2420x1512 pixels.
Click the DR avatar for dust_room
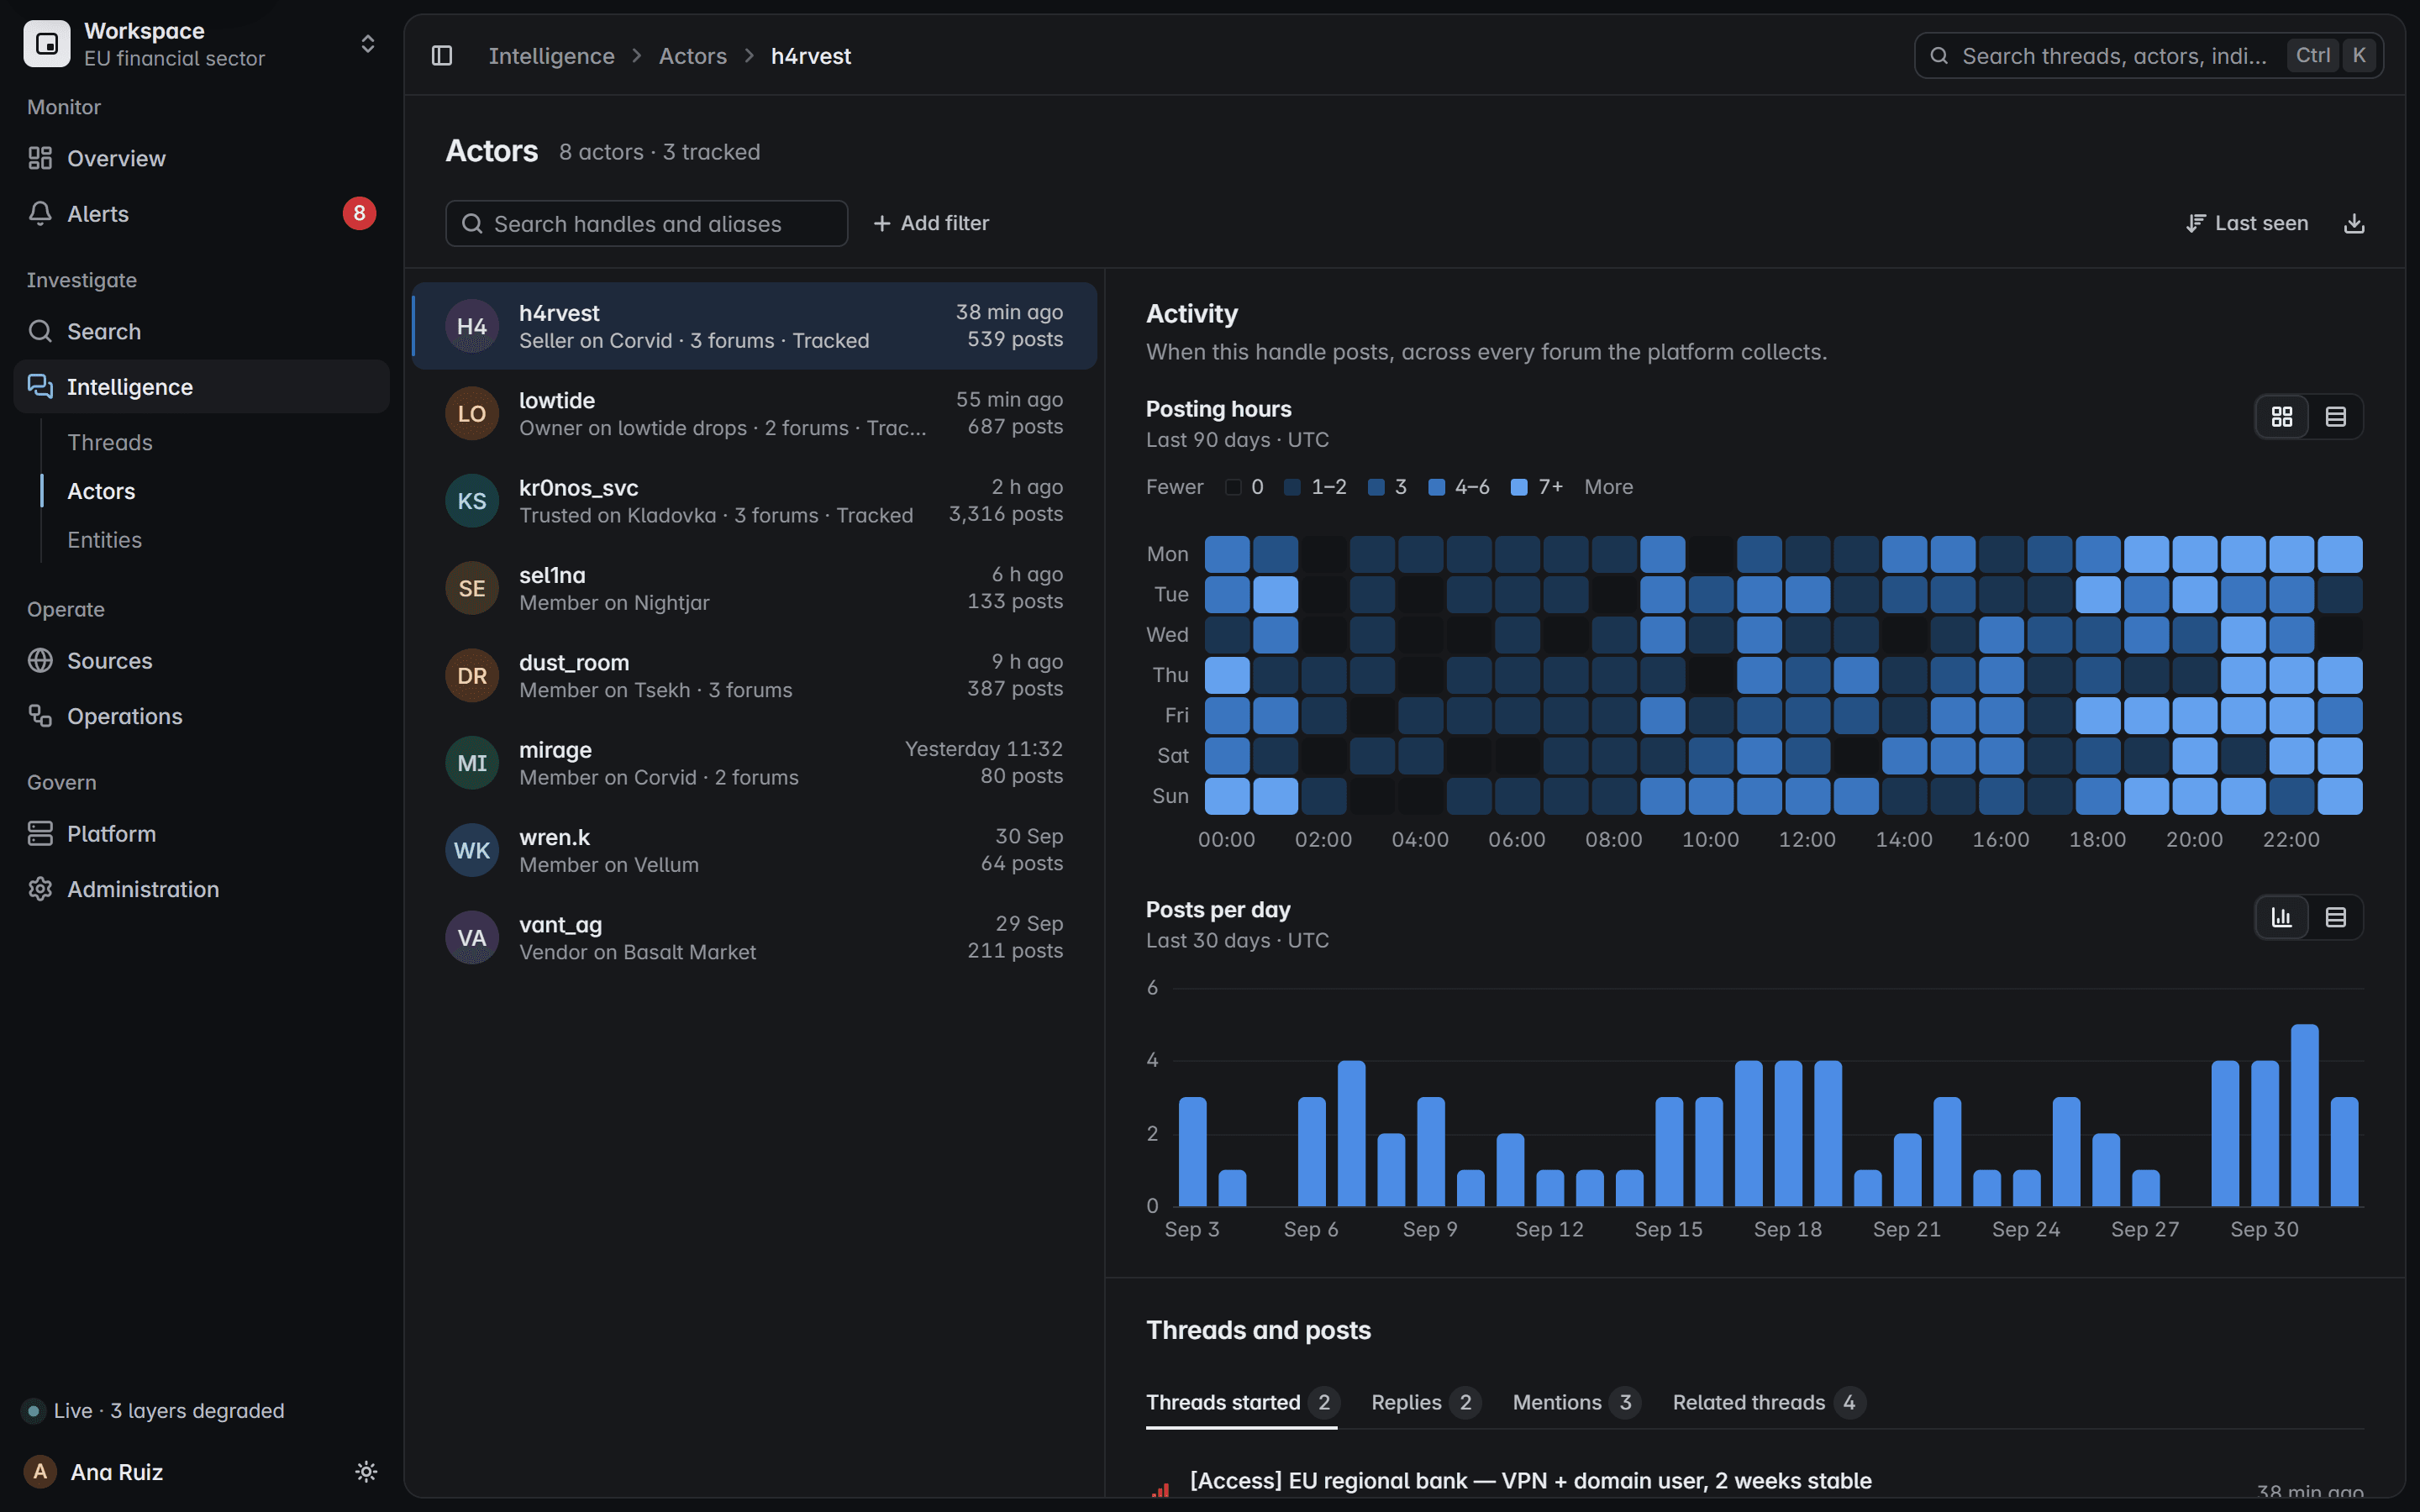point(472,676)
